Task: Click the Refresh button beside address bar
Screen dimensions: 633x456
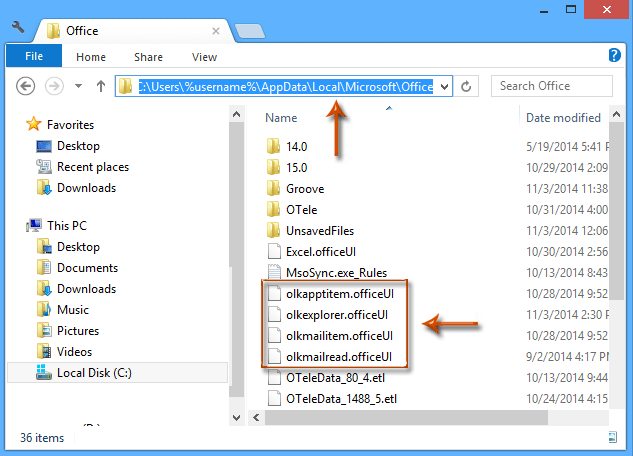Action: 467,87
